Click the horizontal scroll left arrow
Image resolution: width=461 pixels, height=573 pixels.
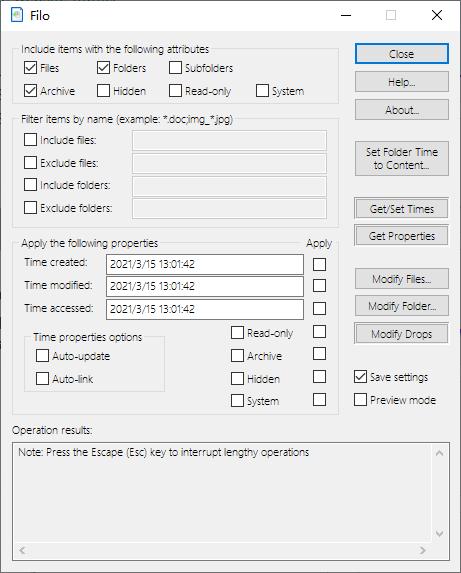(x=22, y=550)
